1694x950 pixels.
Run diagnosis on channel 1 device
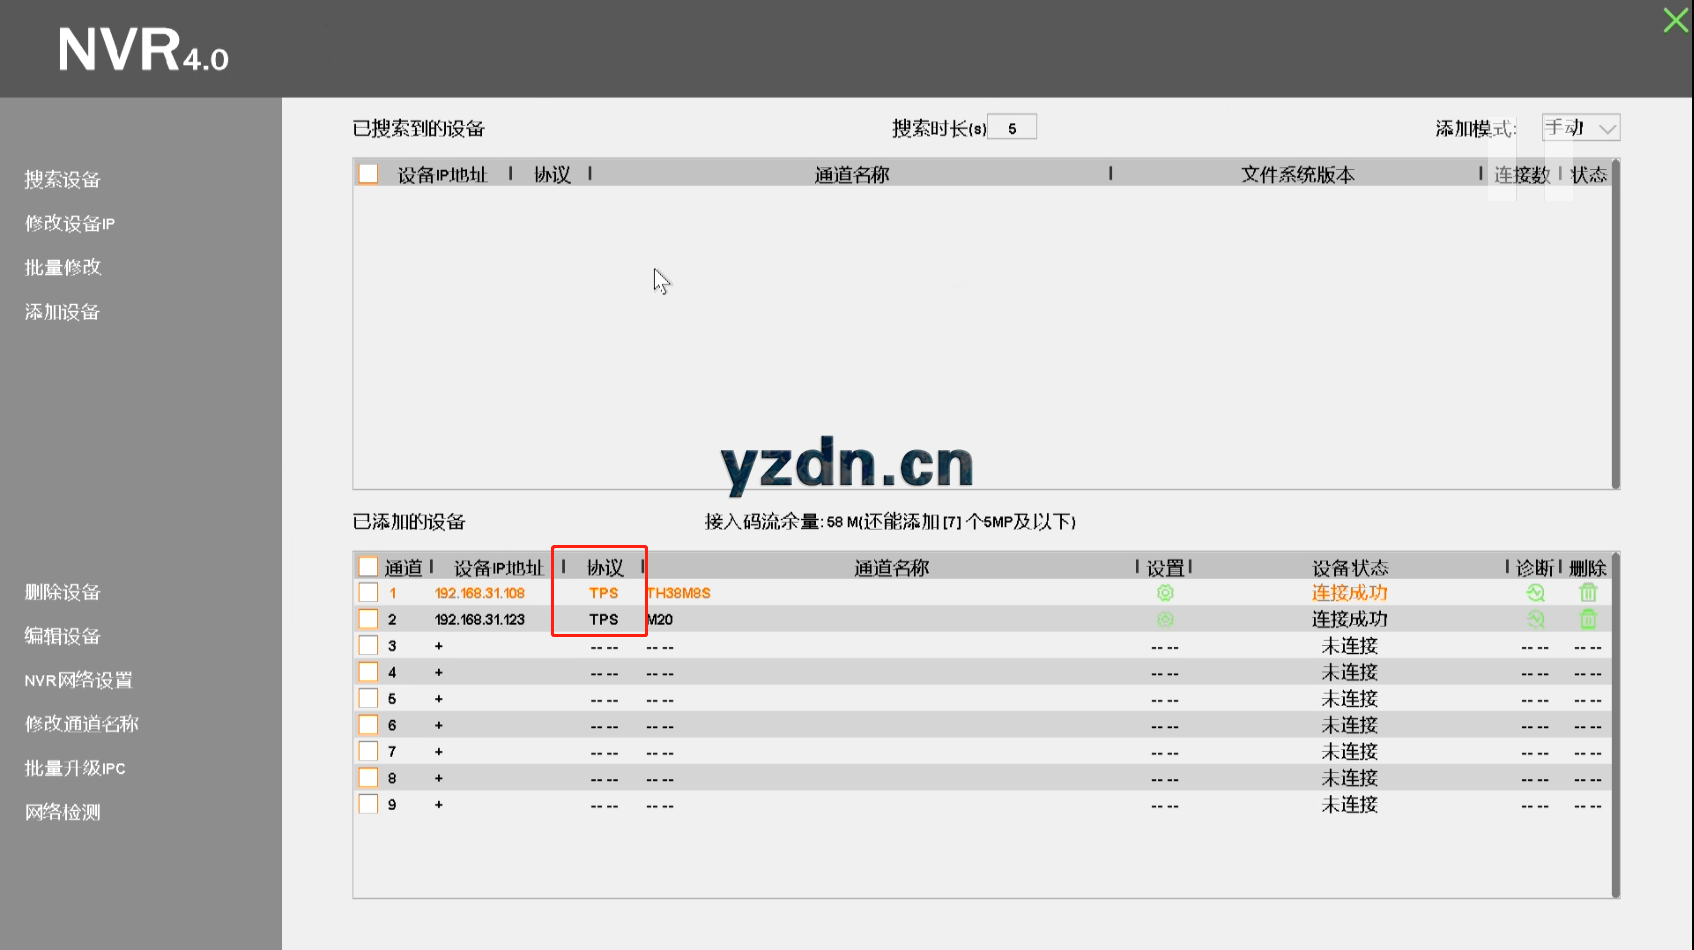pos(1535,592)
